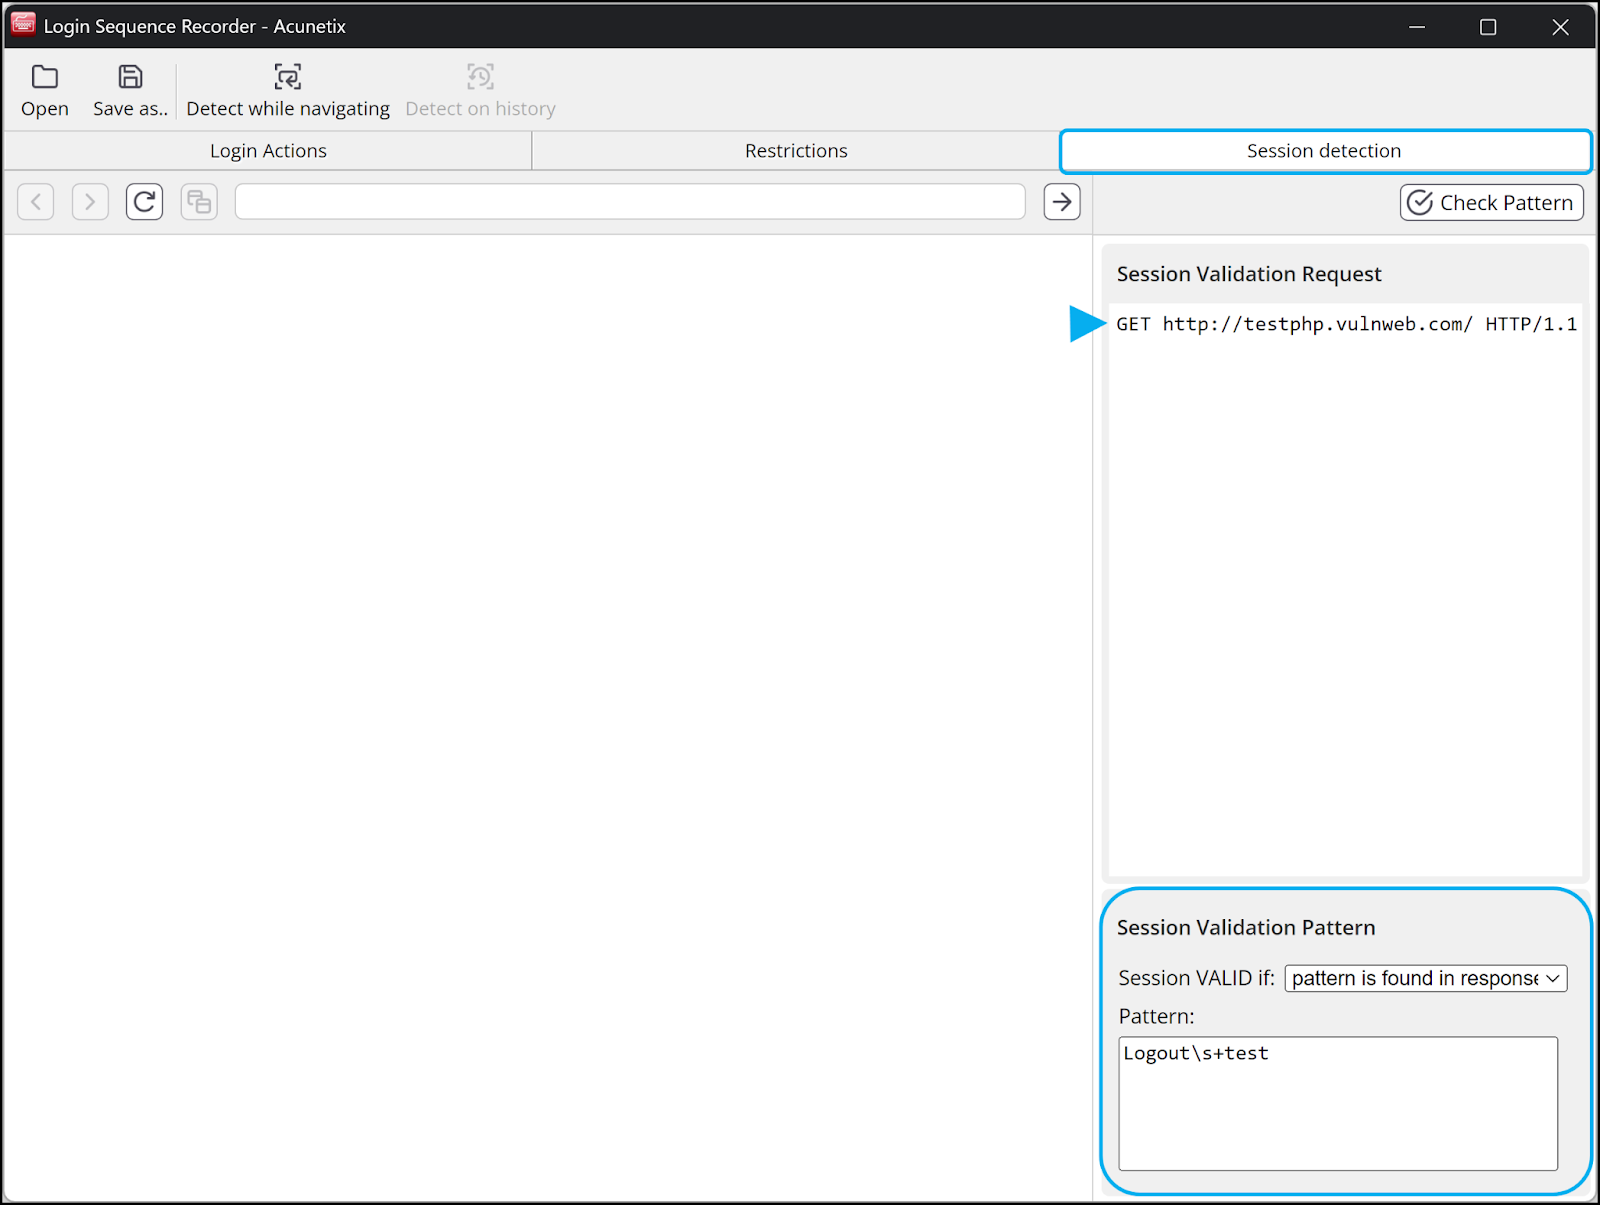Maximize the Login Sequence Recorder window
The width and height of the screenshot is (1600, 1205).
tap(1488, 27)
